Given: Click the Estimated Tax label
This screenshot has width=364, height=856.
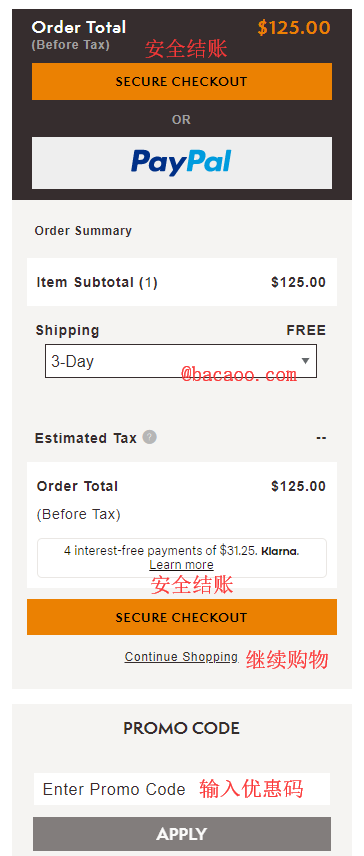Looking at the screenshot, I should (x=86, y=438).
